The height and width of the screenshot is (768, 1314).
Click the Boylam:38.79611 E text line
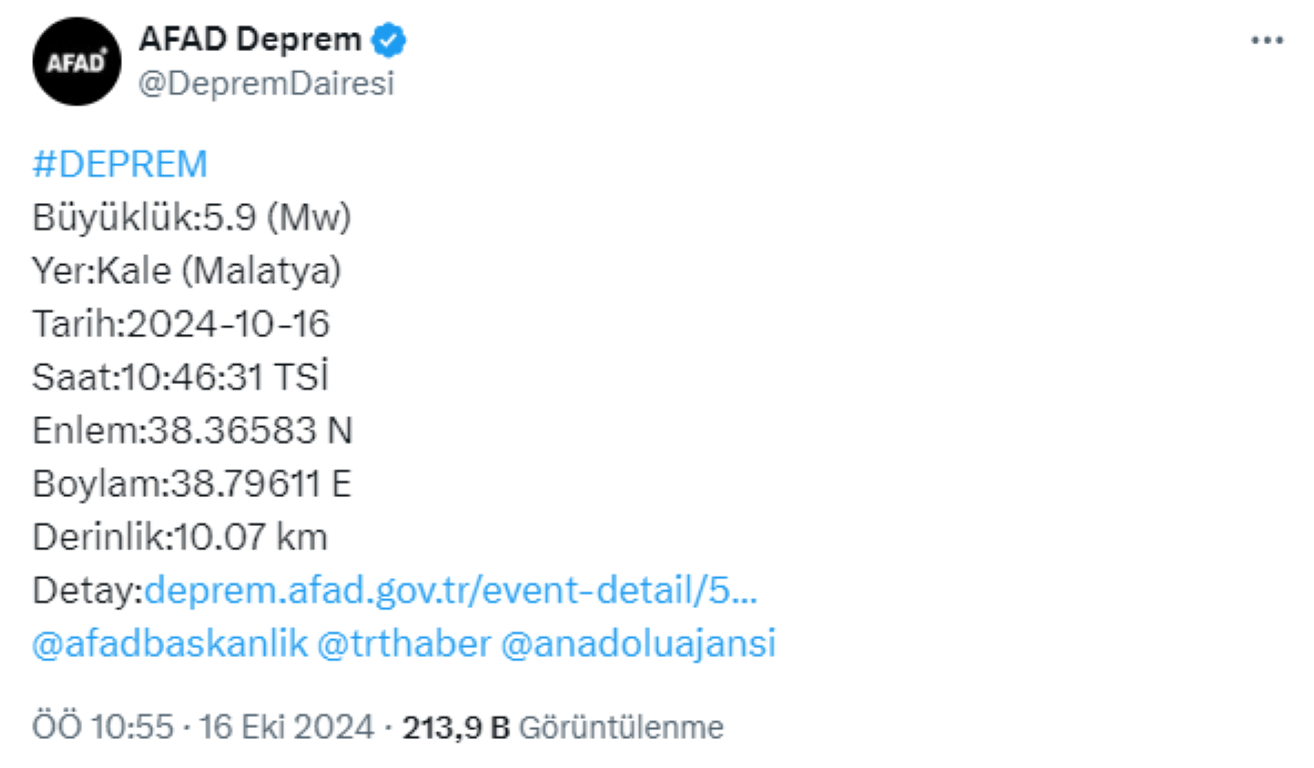pyautogui.click(x=192, y=484)
